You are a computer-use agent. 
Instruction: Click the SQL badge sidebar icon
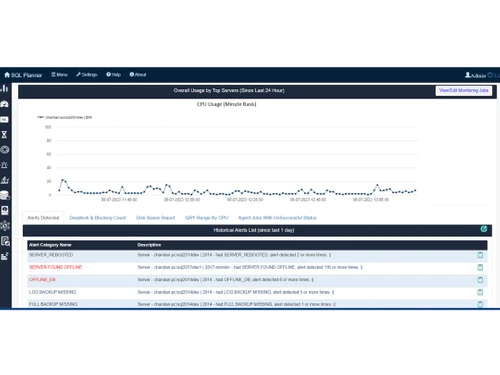point(5,119)
